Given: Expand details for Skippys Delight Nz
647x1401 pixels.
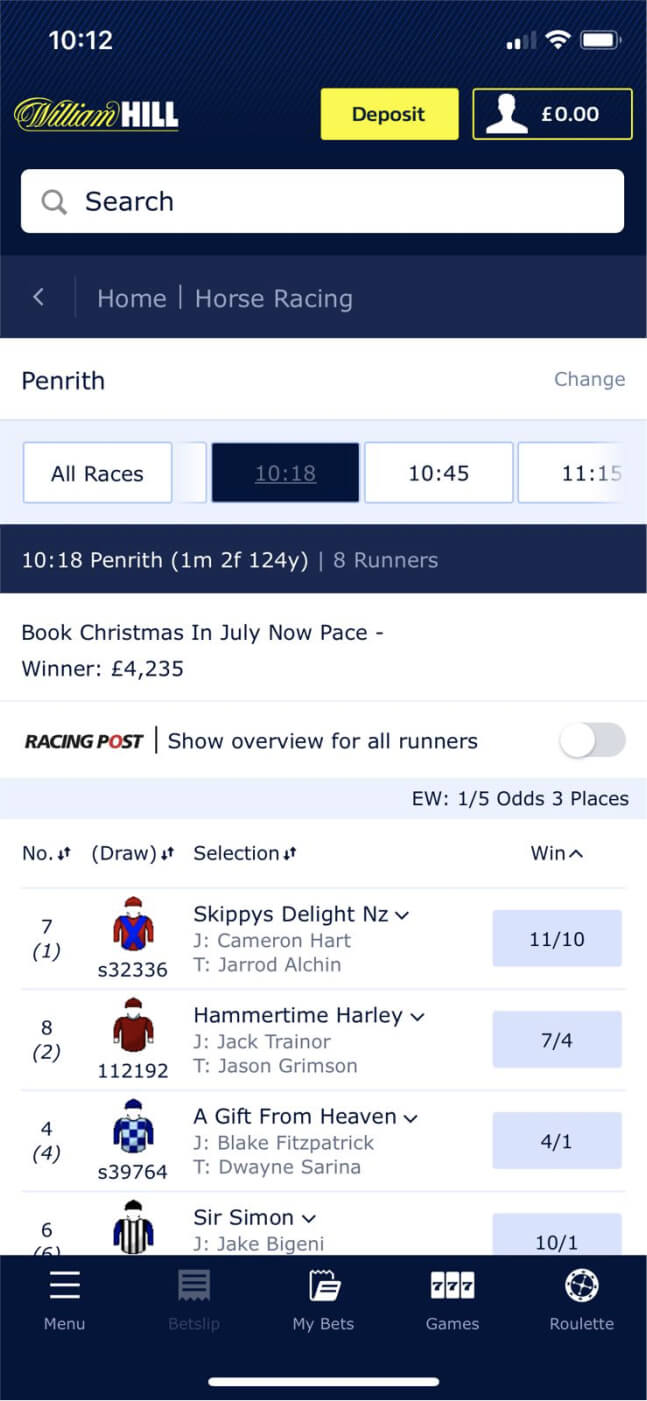Looking at the screenshot, I should 400,914.
